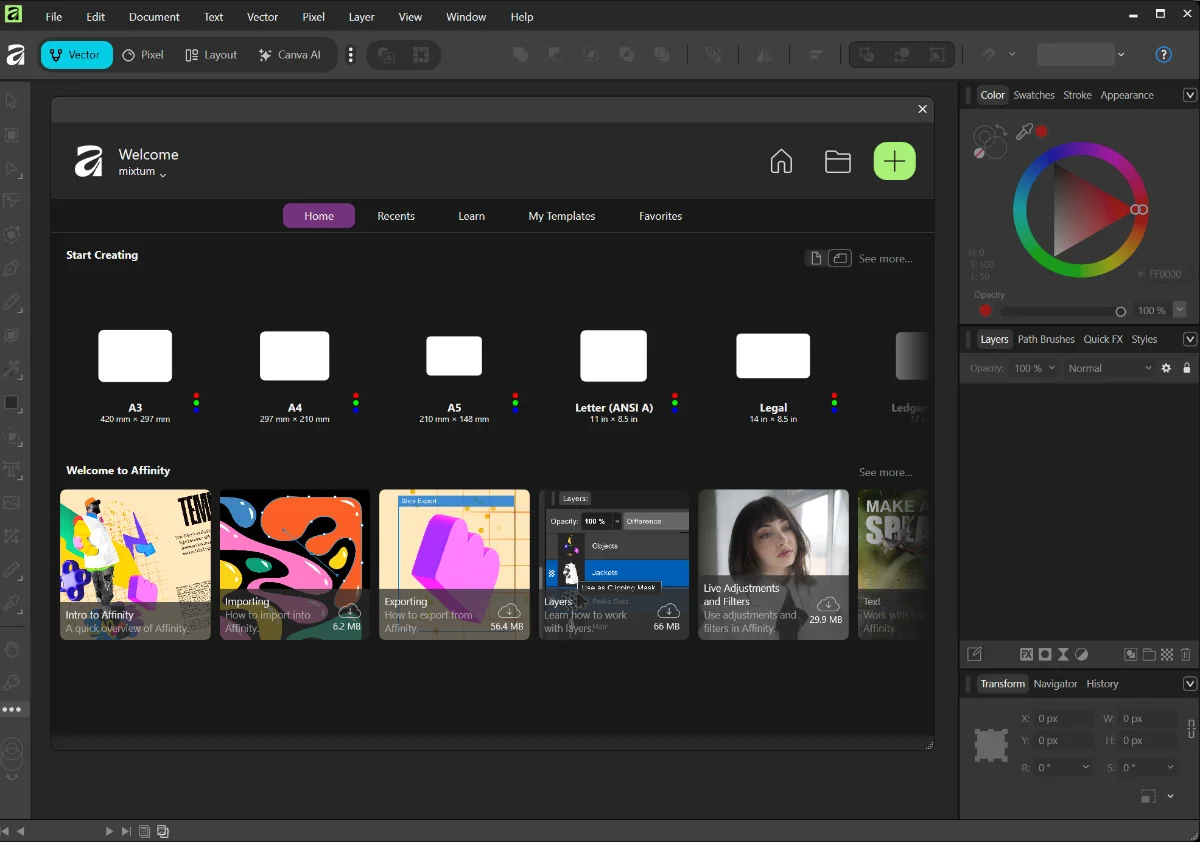Open the Opacity percentage dropdown in Color panel
1200x842 pixels.
(x=1179, y=310)
